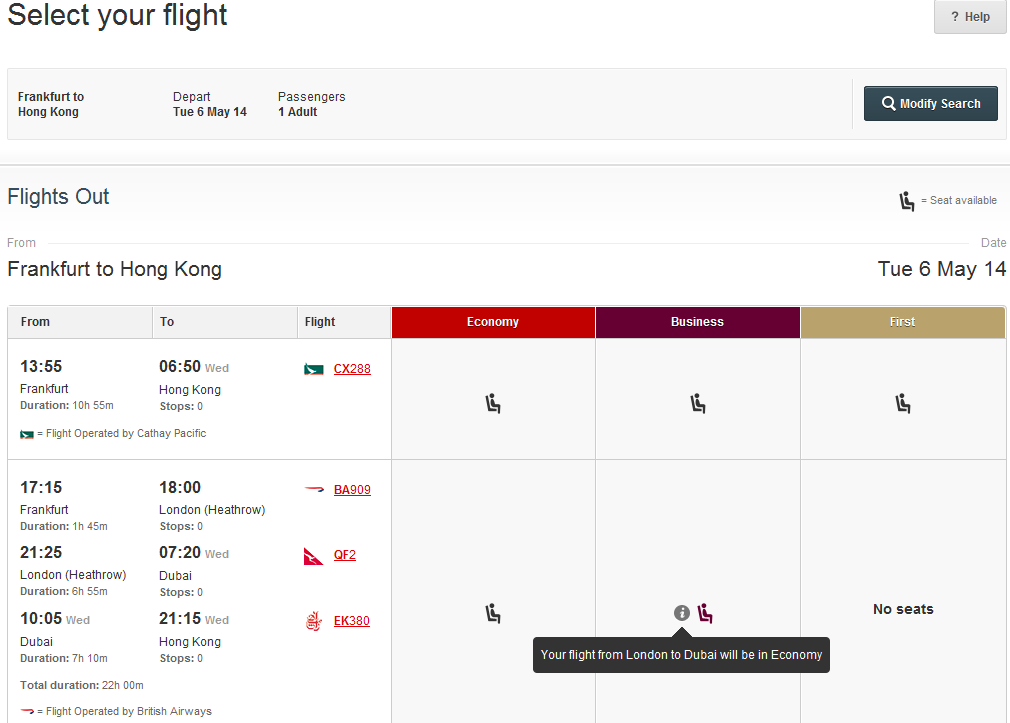Click the British Airways logo beside BA909
The image size is (1010, 723).
[314, 490]
